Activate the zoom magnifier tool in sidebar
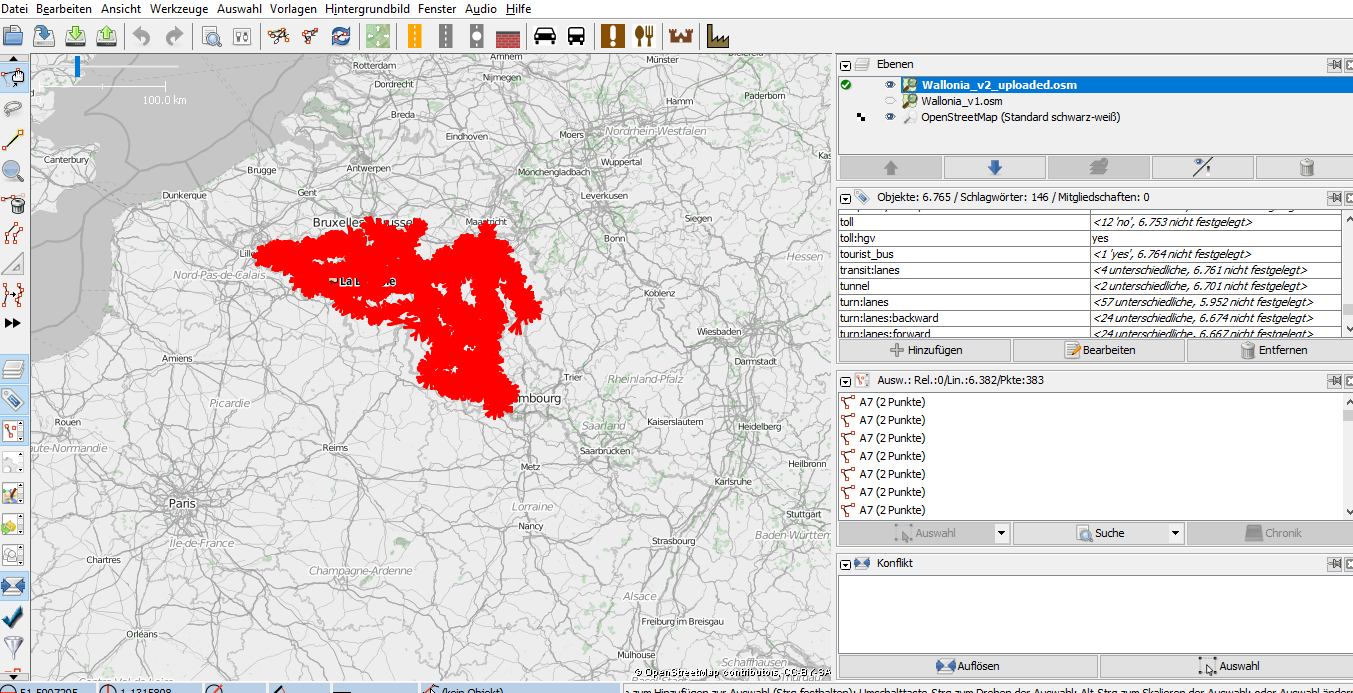This screenshot has width=1353, height=693. [x=14, y=171]
